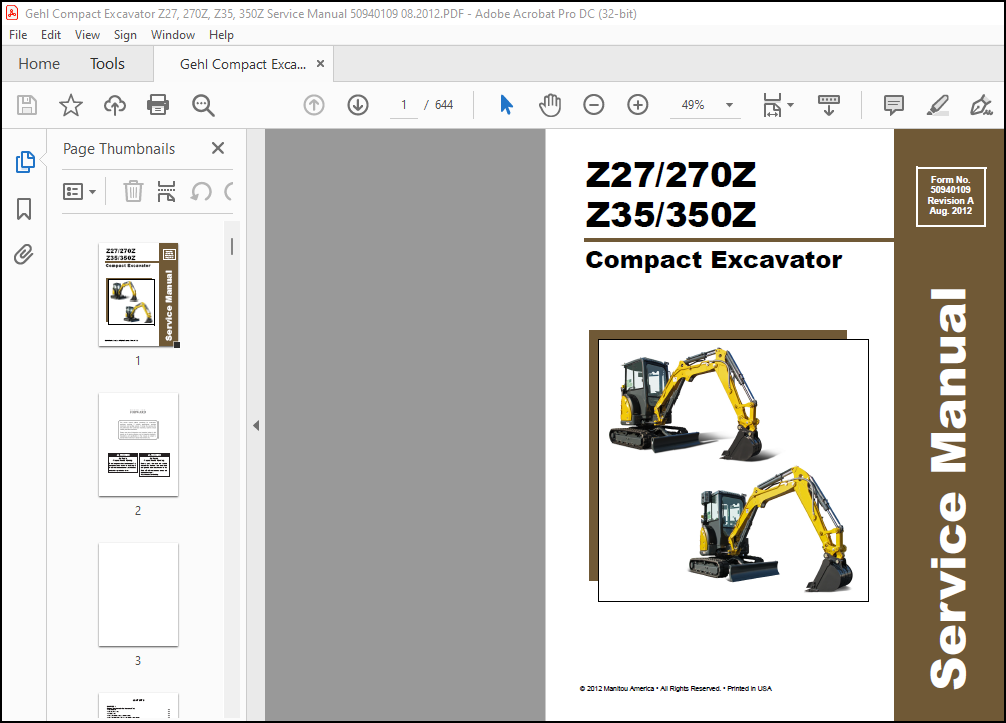The width and height of the screenshot is (1006, 723).
Task: Open the Sign menu
Action: click(125, 35)
